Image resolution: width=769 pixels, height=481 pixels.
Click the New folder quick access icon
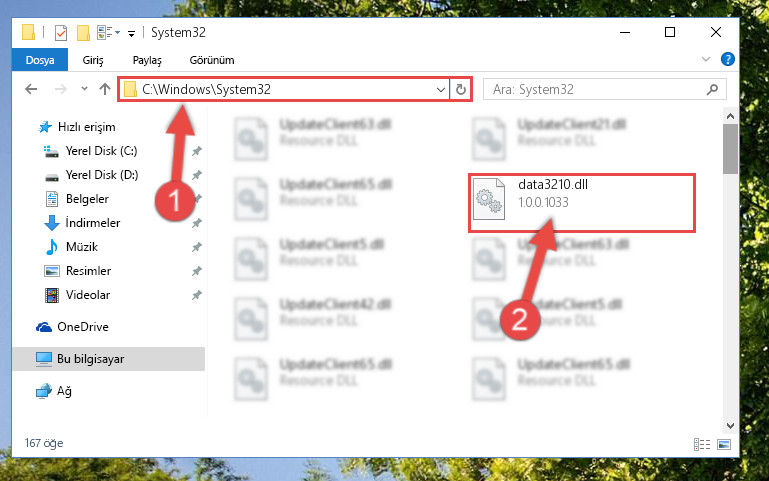click(83, 33)
